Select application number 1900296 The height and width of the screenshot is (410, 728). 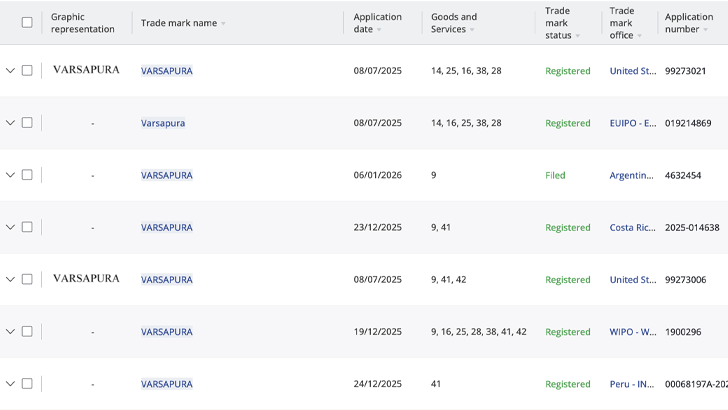(x=683, y=332)
